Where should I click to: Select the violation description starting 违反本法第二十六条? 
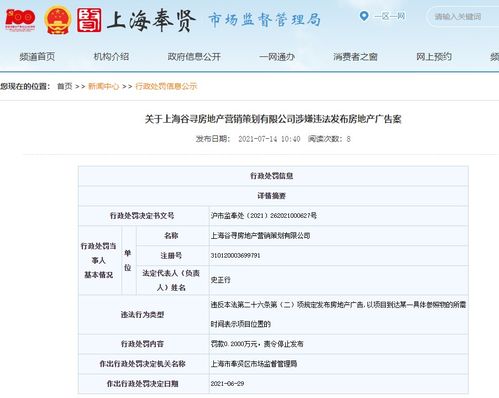point(338,314)
